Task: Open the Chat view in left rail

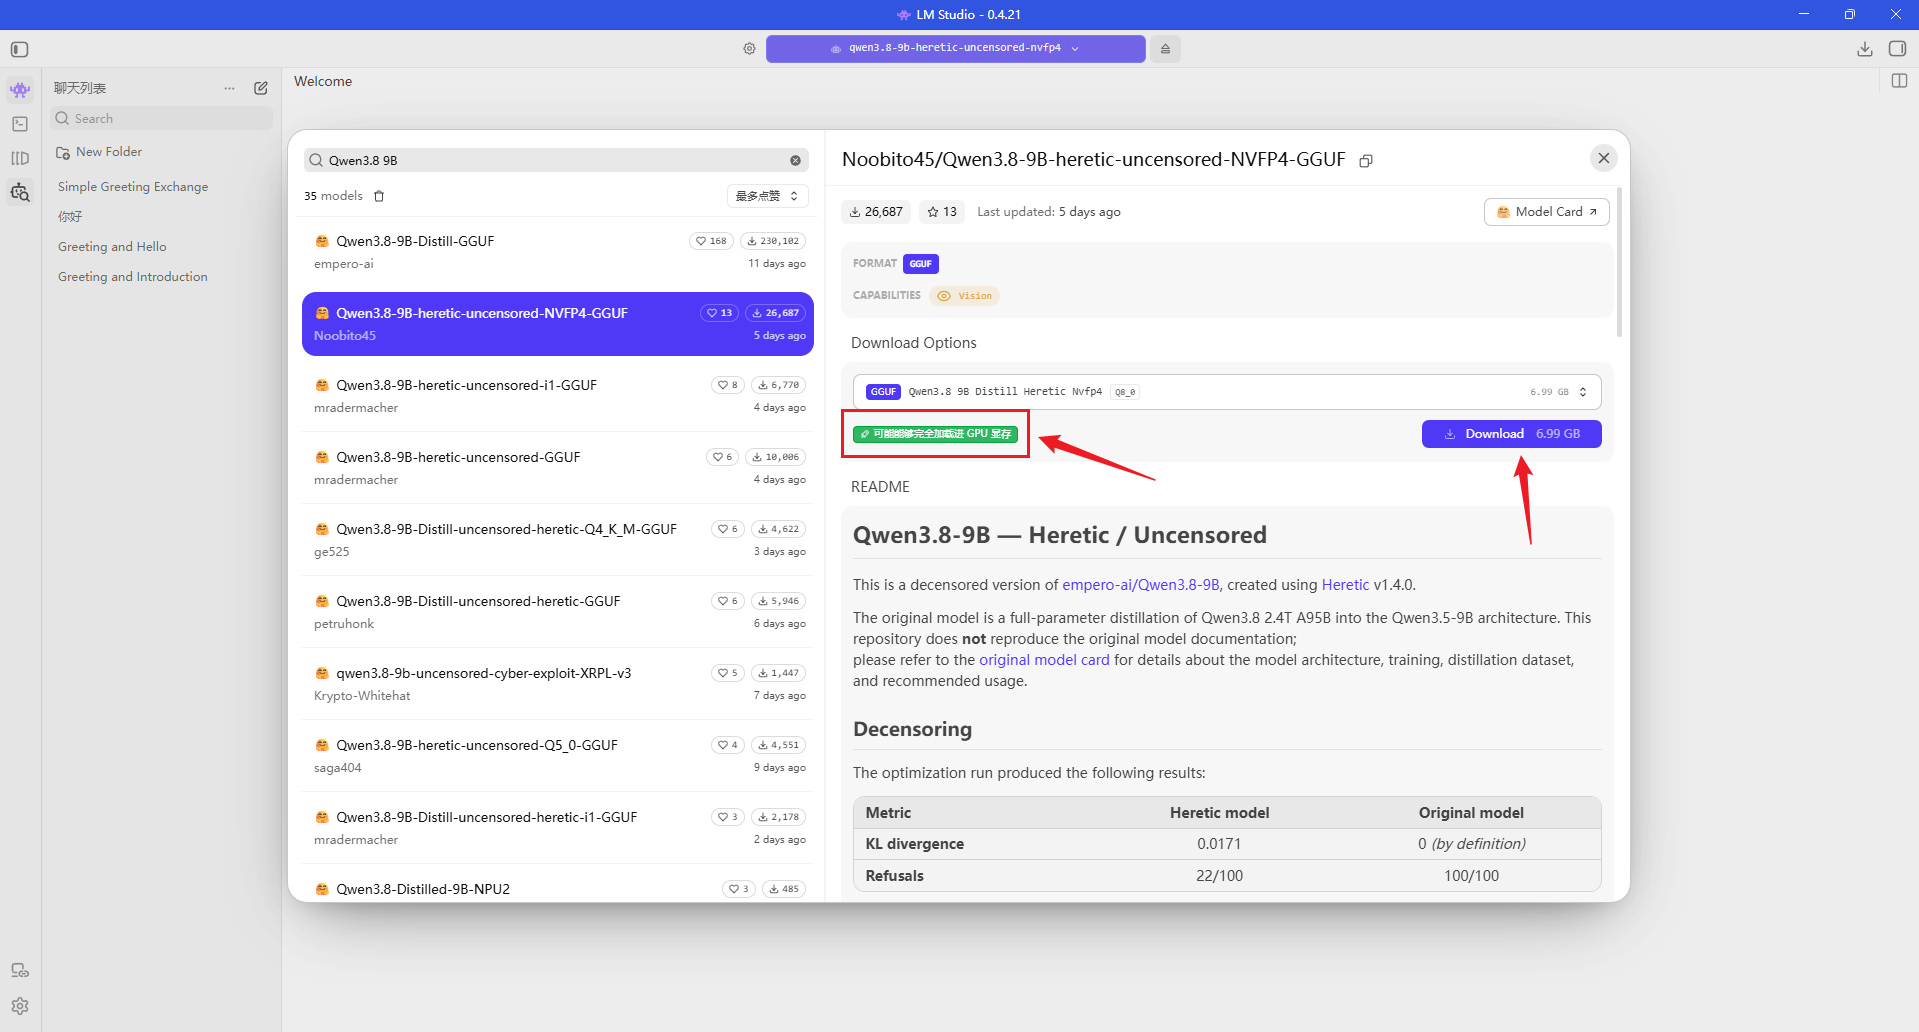Action: coord(20,90)
